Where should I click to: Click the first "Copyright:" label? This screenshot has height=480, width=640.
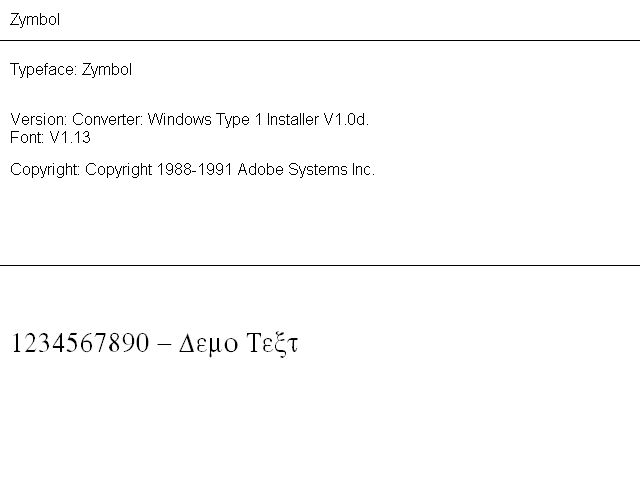45,170
